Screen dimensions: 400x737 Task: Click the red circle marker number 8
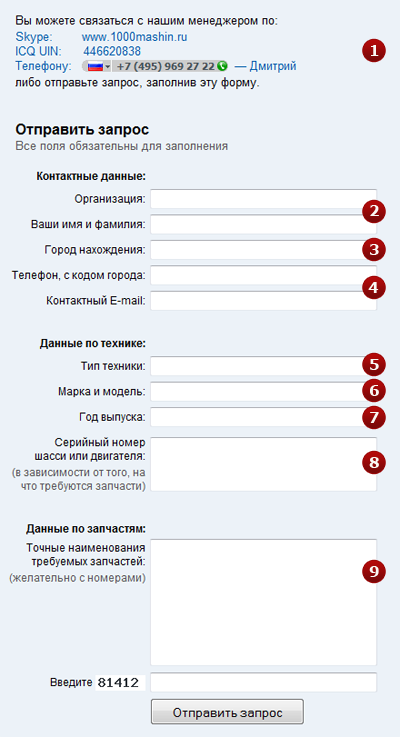point(374,463)
